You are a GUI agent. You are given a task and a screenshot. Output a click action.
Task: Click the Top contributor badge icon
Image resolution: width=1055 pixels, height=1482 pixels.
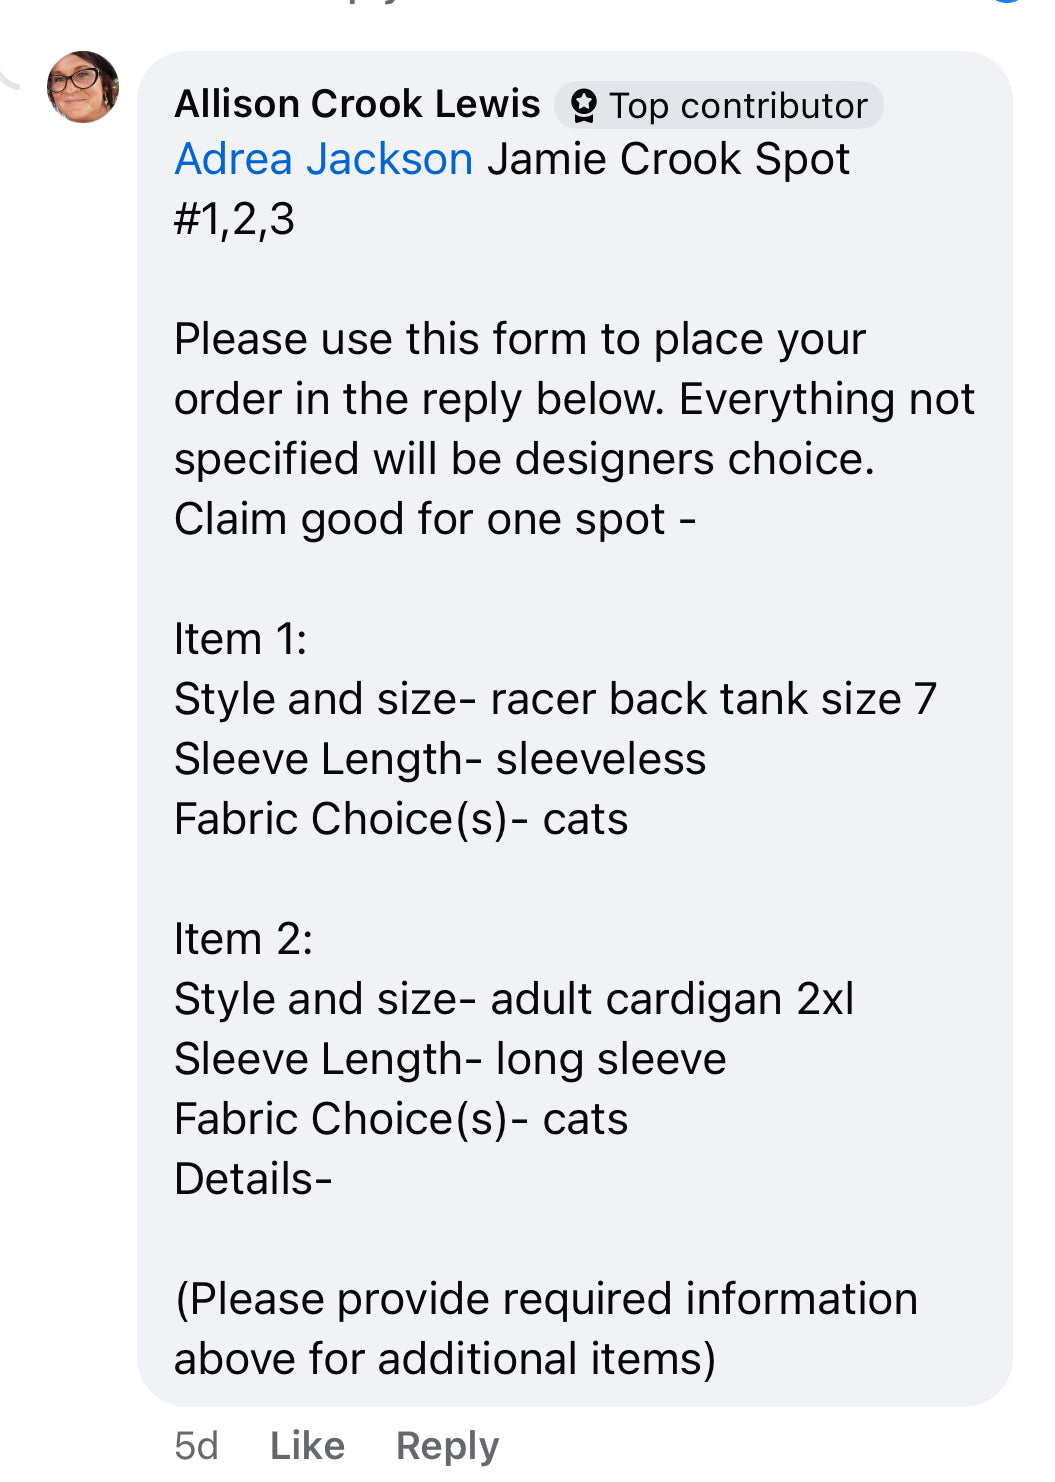click(583, 105)
